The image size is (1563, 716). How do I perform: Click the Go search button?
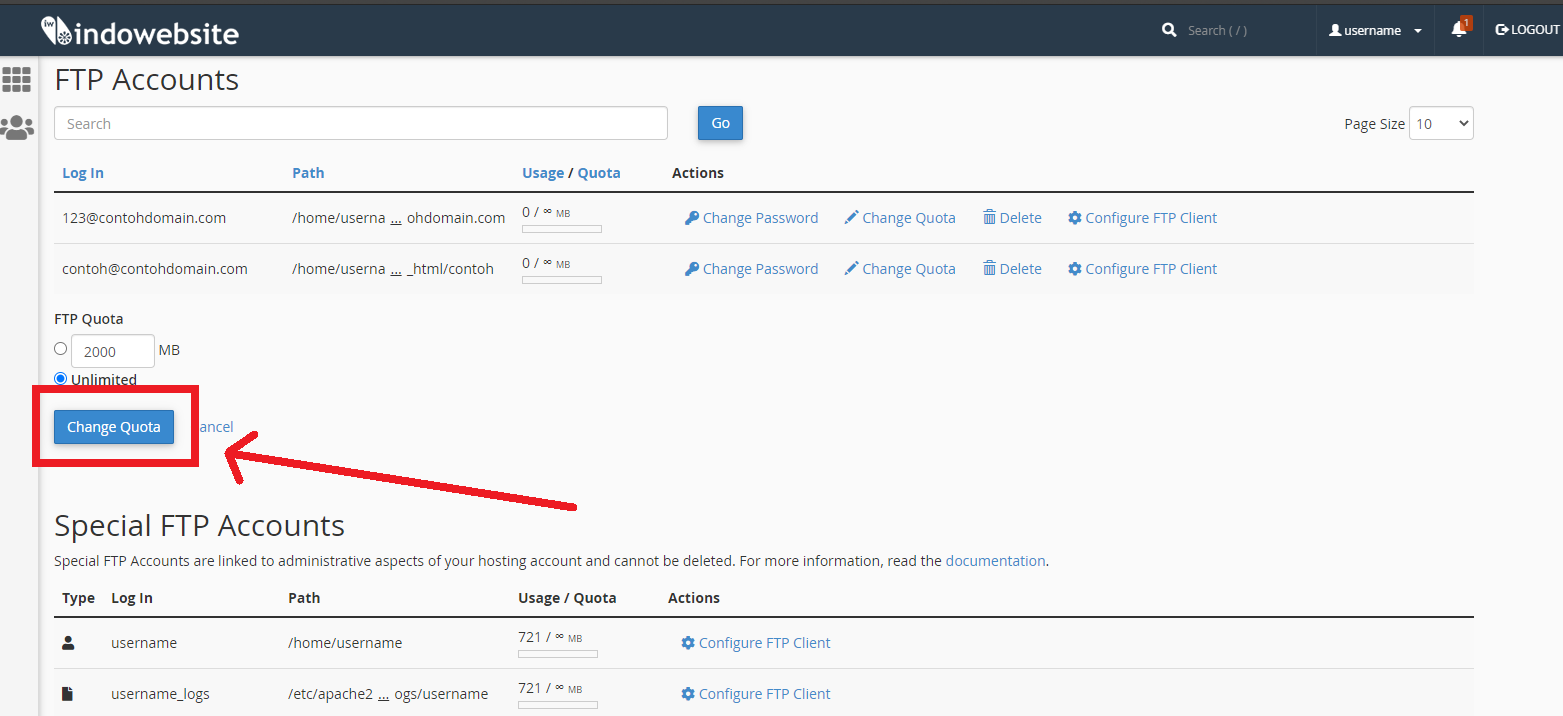[x=720, y=123]
